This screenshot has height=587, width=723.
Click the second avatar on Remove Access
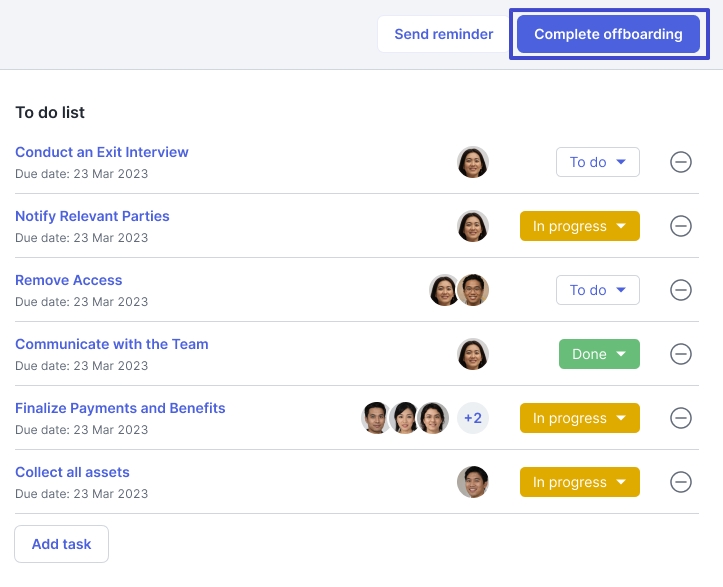[473, 290]
